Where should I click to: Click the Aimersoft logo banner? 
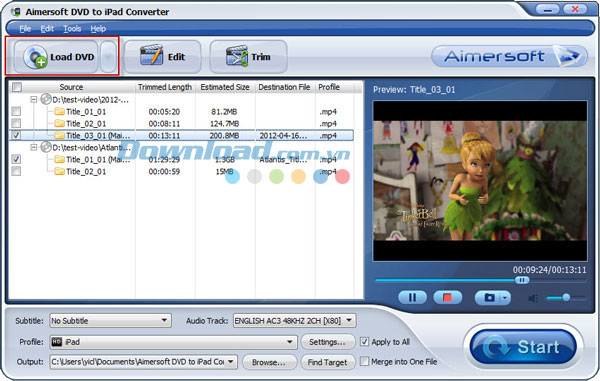509,56
